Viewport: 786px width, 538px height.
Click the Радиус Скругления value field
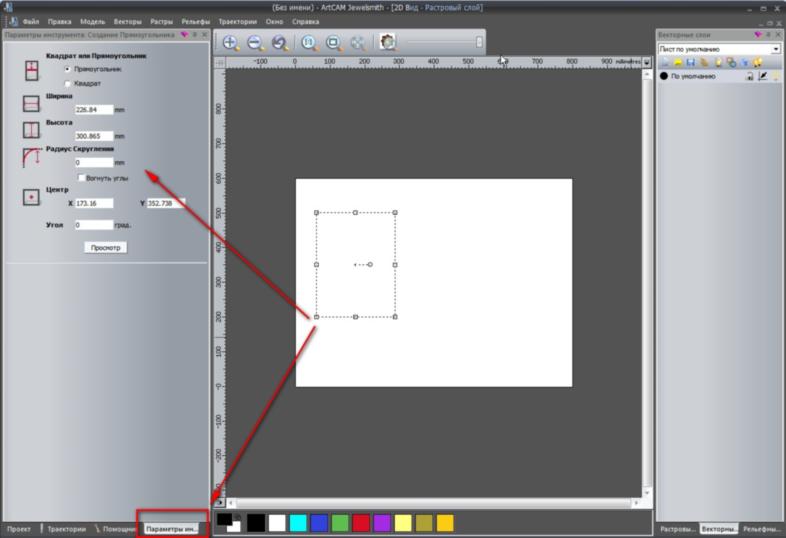[x=94, y=162]
